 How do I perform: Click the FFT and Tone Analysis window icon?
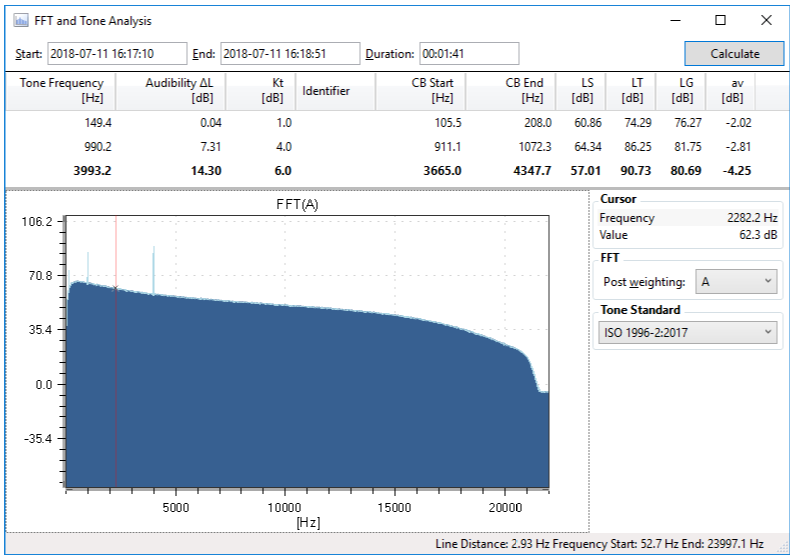click(x=21, y=20)
